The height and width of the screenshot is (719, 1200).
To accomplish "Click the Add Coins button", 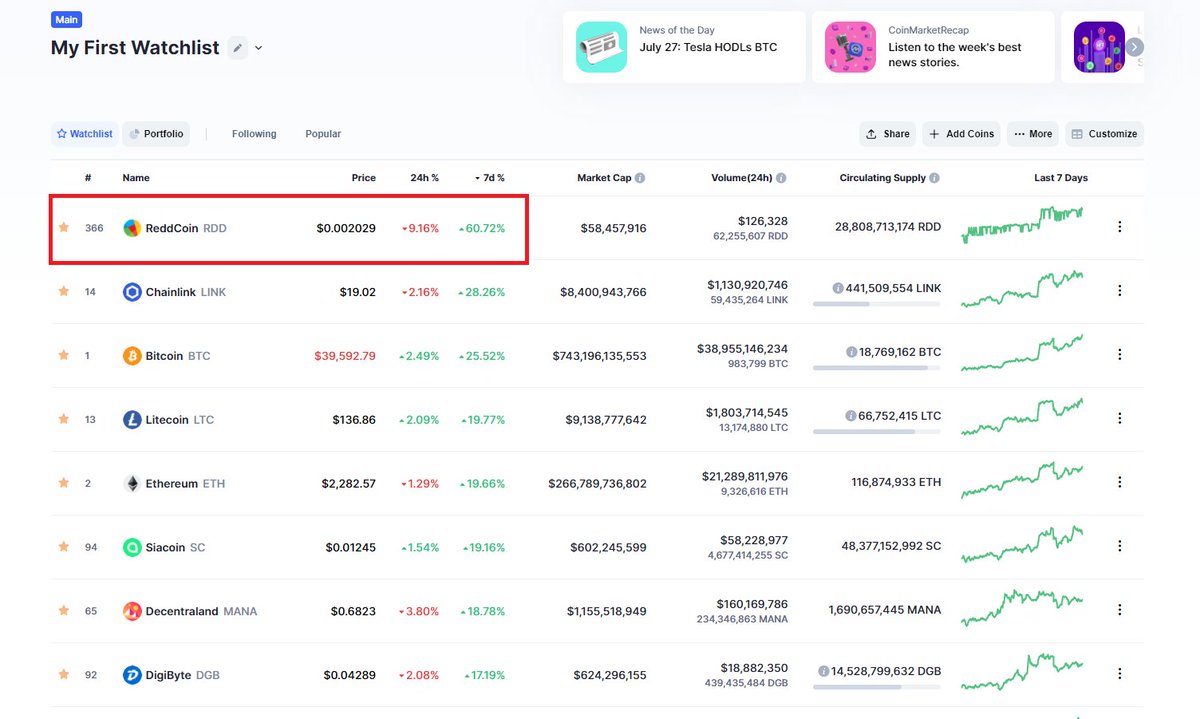I will tap(960, 133).
